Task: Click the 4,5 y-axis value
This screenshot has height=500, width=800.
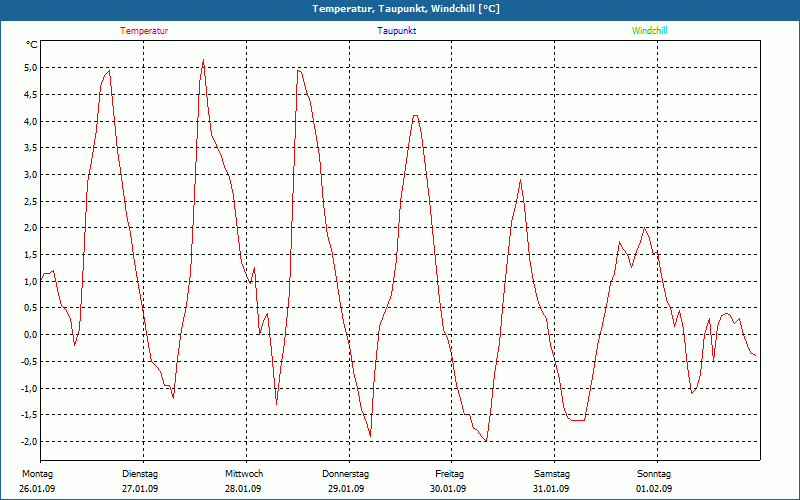Action: coord(30,94)
